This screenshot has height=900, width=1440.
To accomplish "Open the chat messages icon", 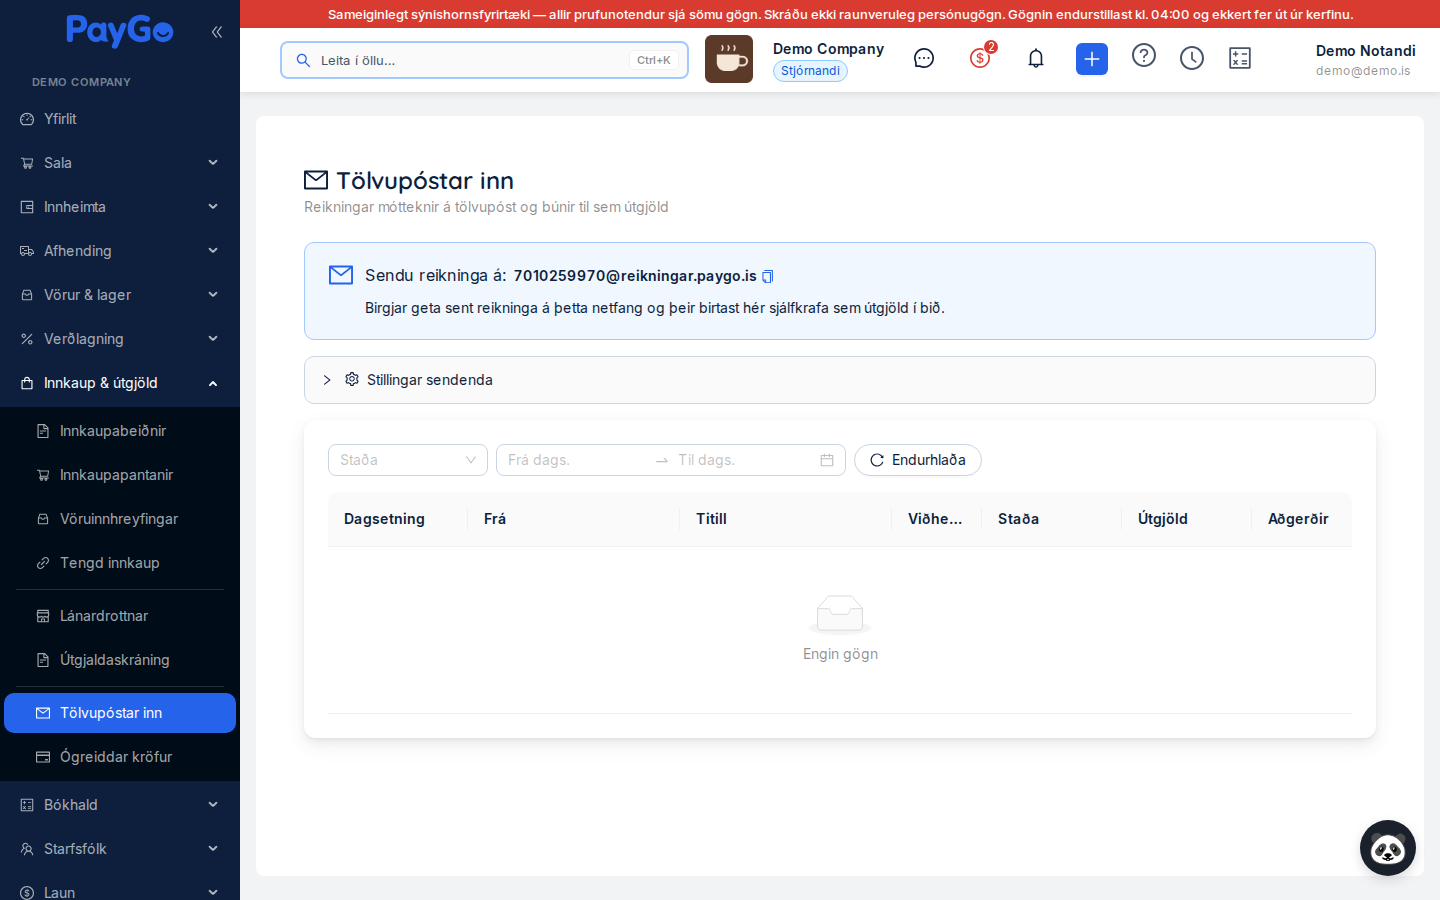I will (x=924, y=59).
